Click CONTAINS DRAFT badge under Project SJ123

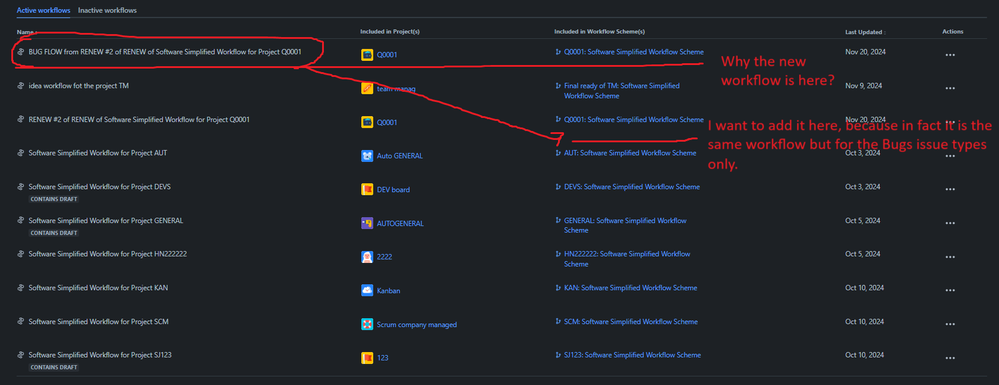tap(54, 367)
